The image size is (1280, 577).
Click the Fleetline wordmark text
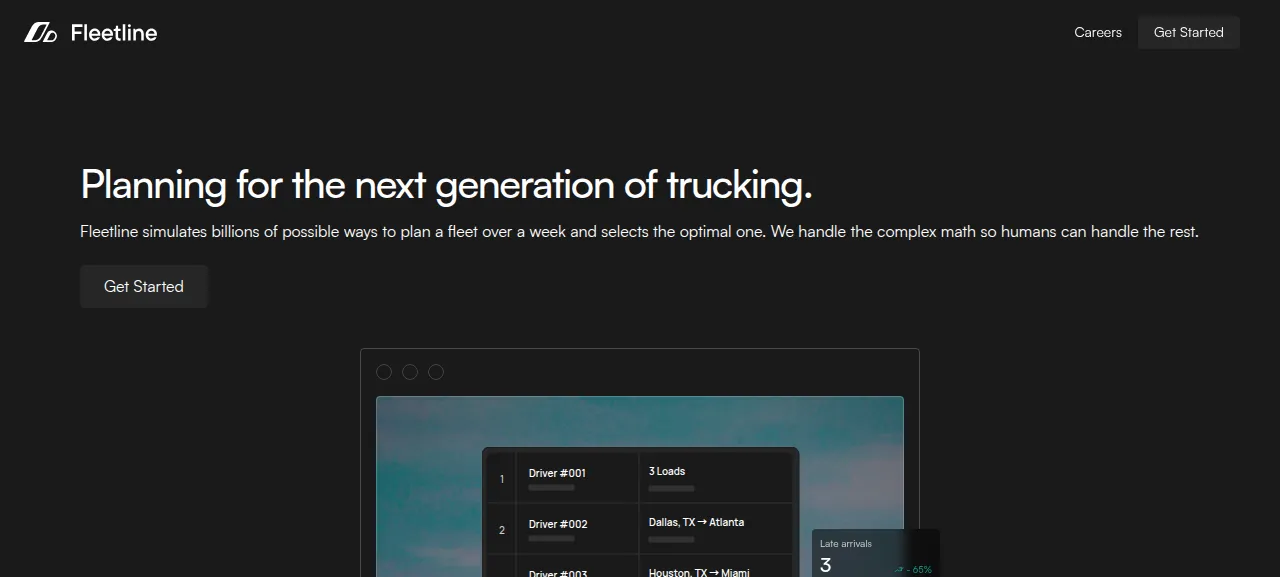[x=114, y=33]
